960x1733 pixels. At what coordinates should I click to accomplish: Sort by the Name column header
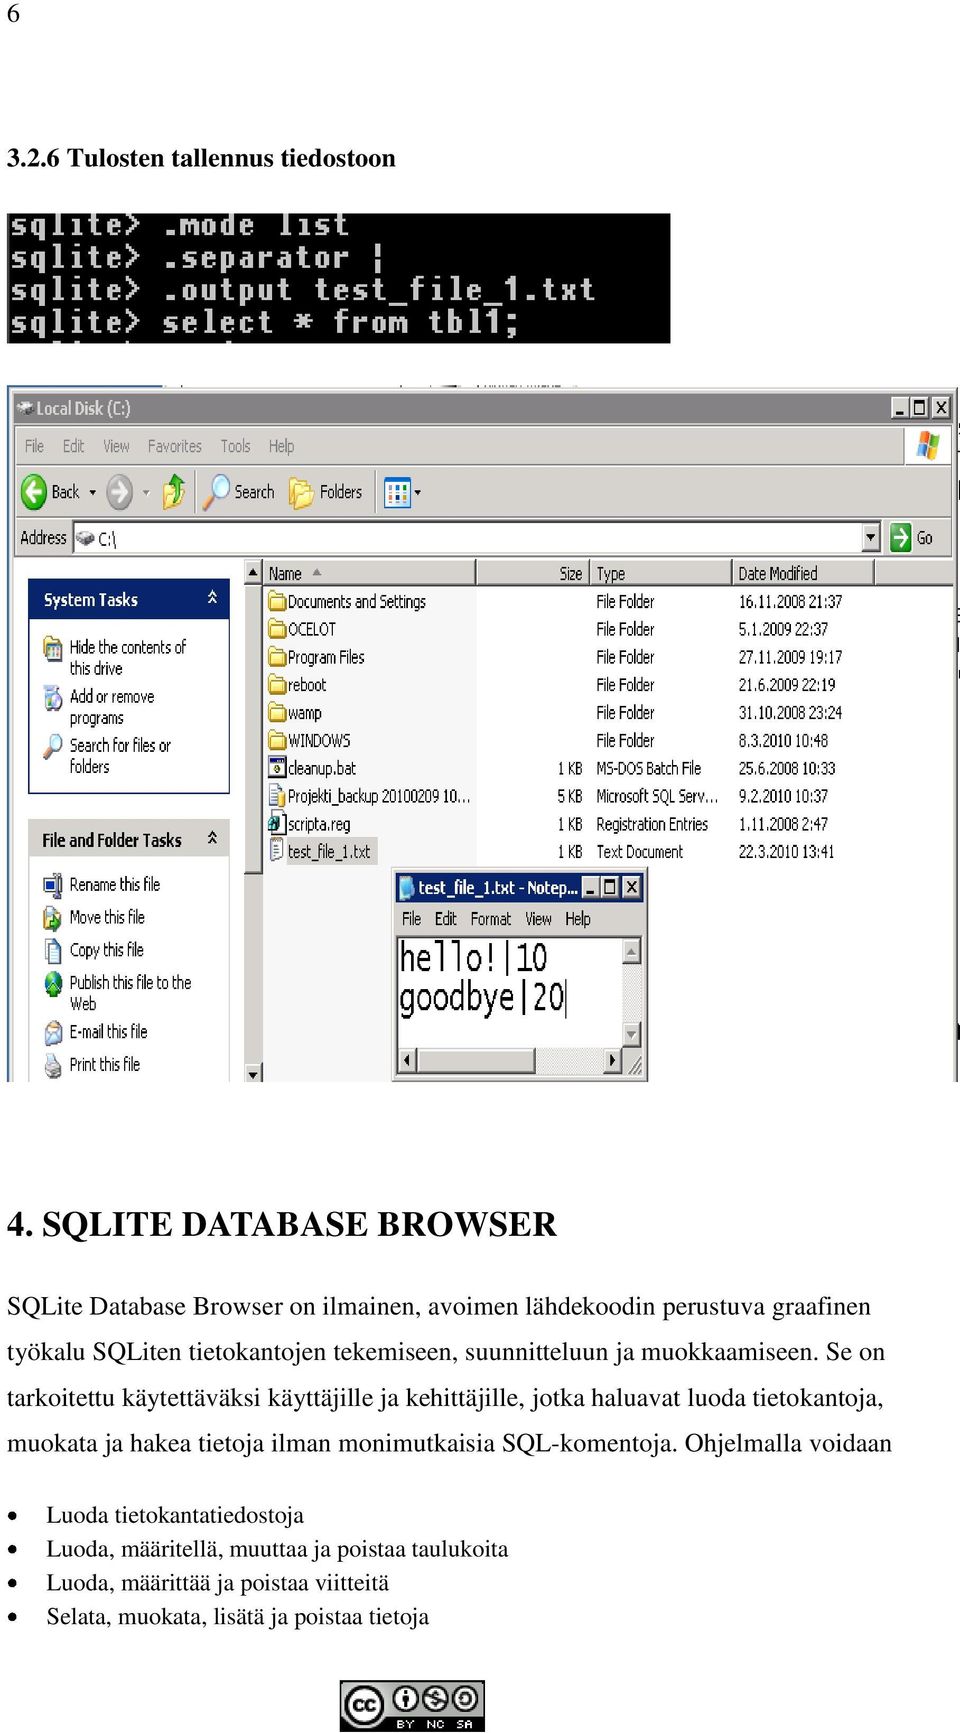(x=369, y=573)
